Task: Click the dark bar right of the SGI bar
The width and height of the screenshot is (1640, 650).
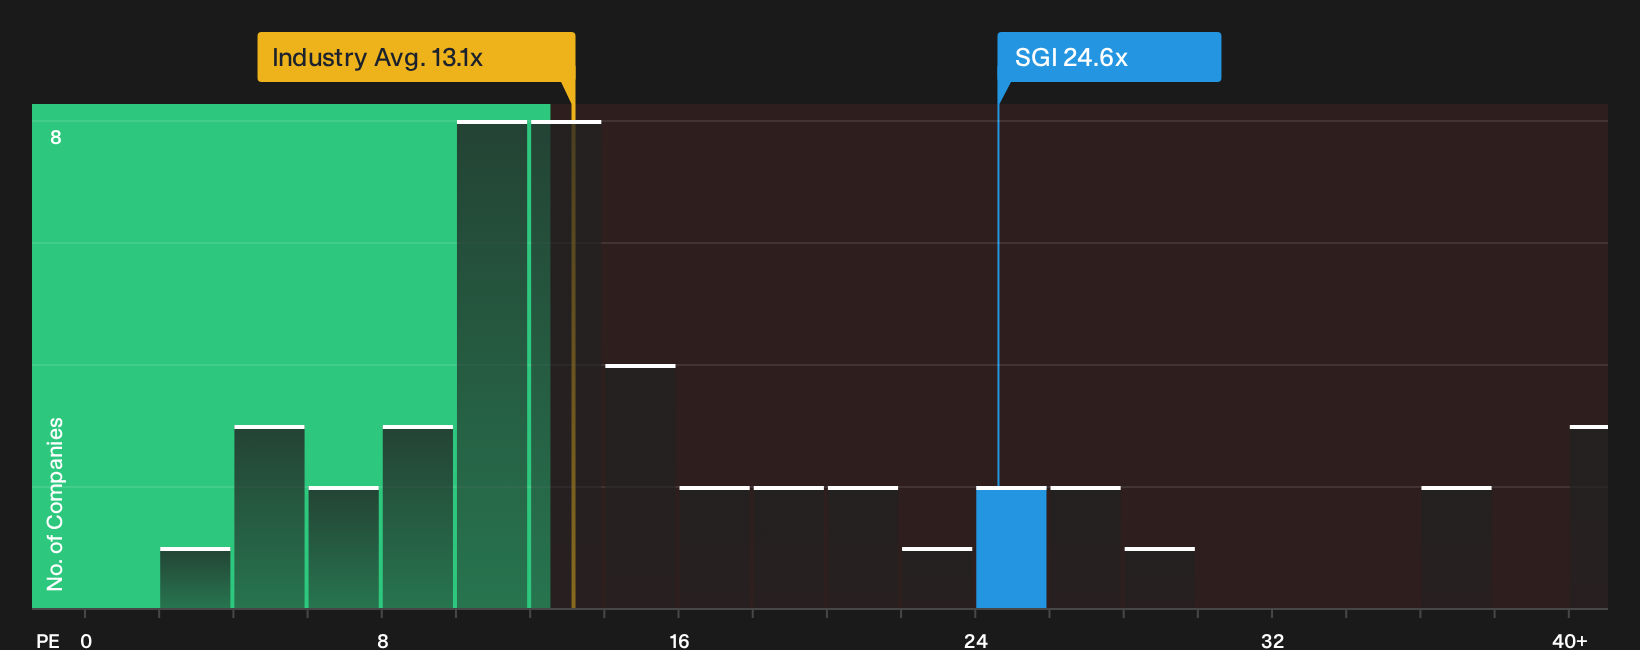Action: tap(1085, 547)
